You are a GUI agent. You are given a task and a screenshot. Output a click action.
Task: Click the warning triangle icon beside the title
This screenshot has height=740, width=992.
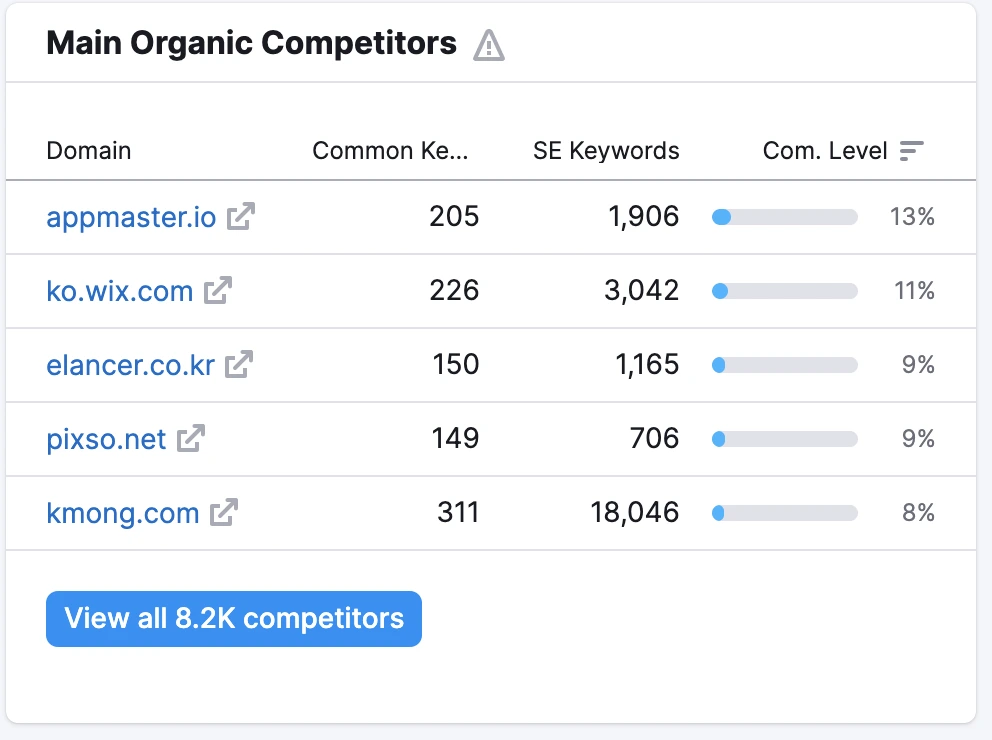pyautogui.click(x=489, y=45)
